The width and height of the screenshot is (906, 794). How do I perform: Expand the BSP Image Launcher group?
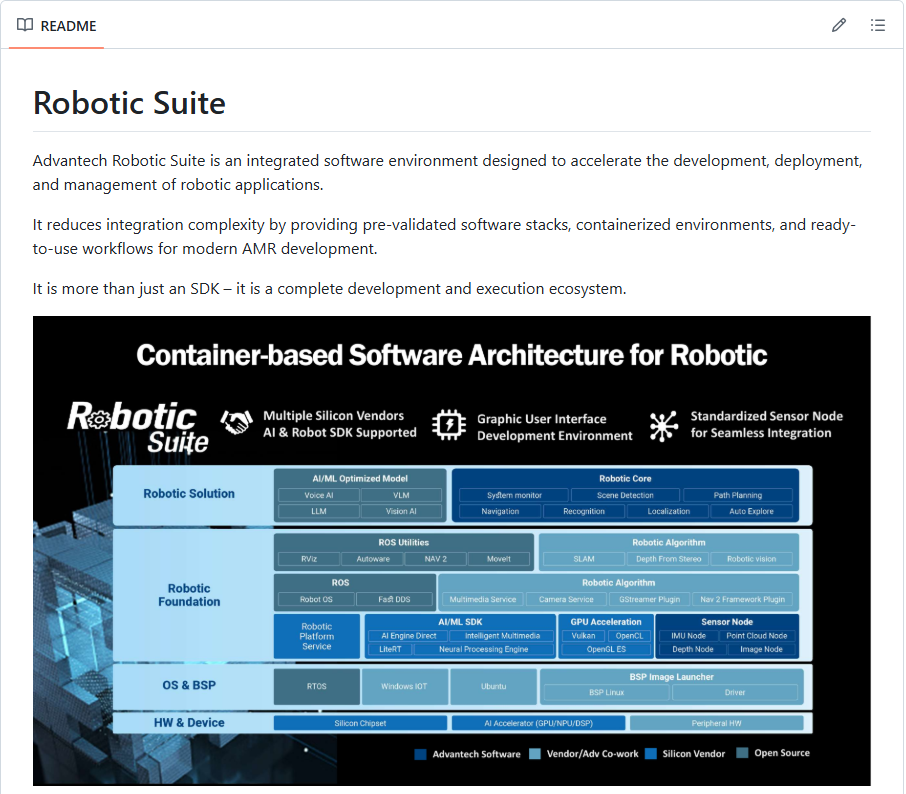[x=672, y=677]
